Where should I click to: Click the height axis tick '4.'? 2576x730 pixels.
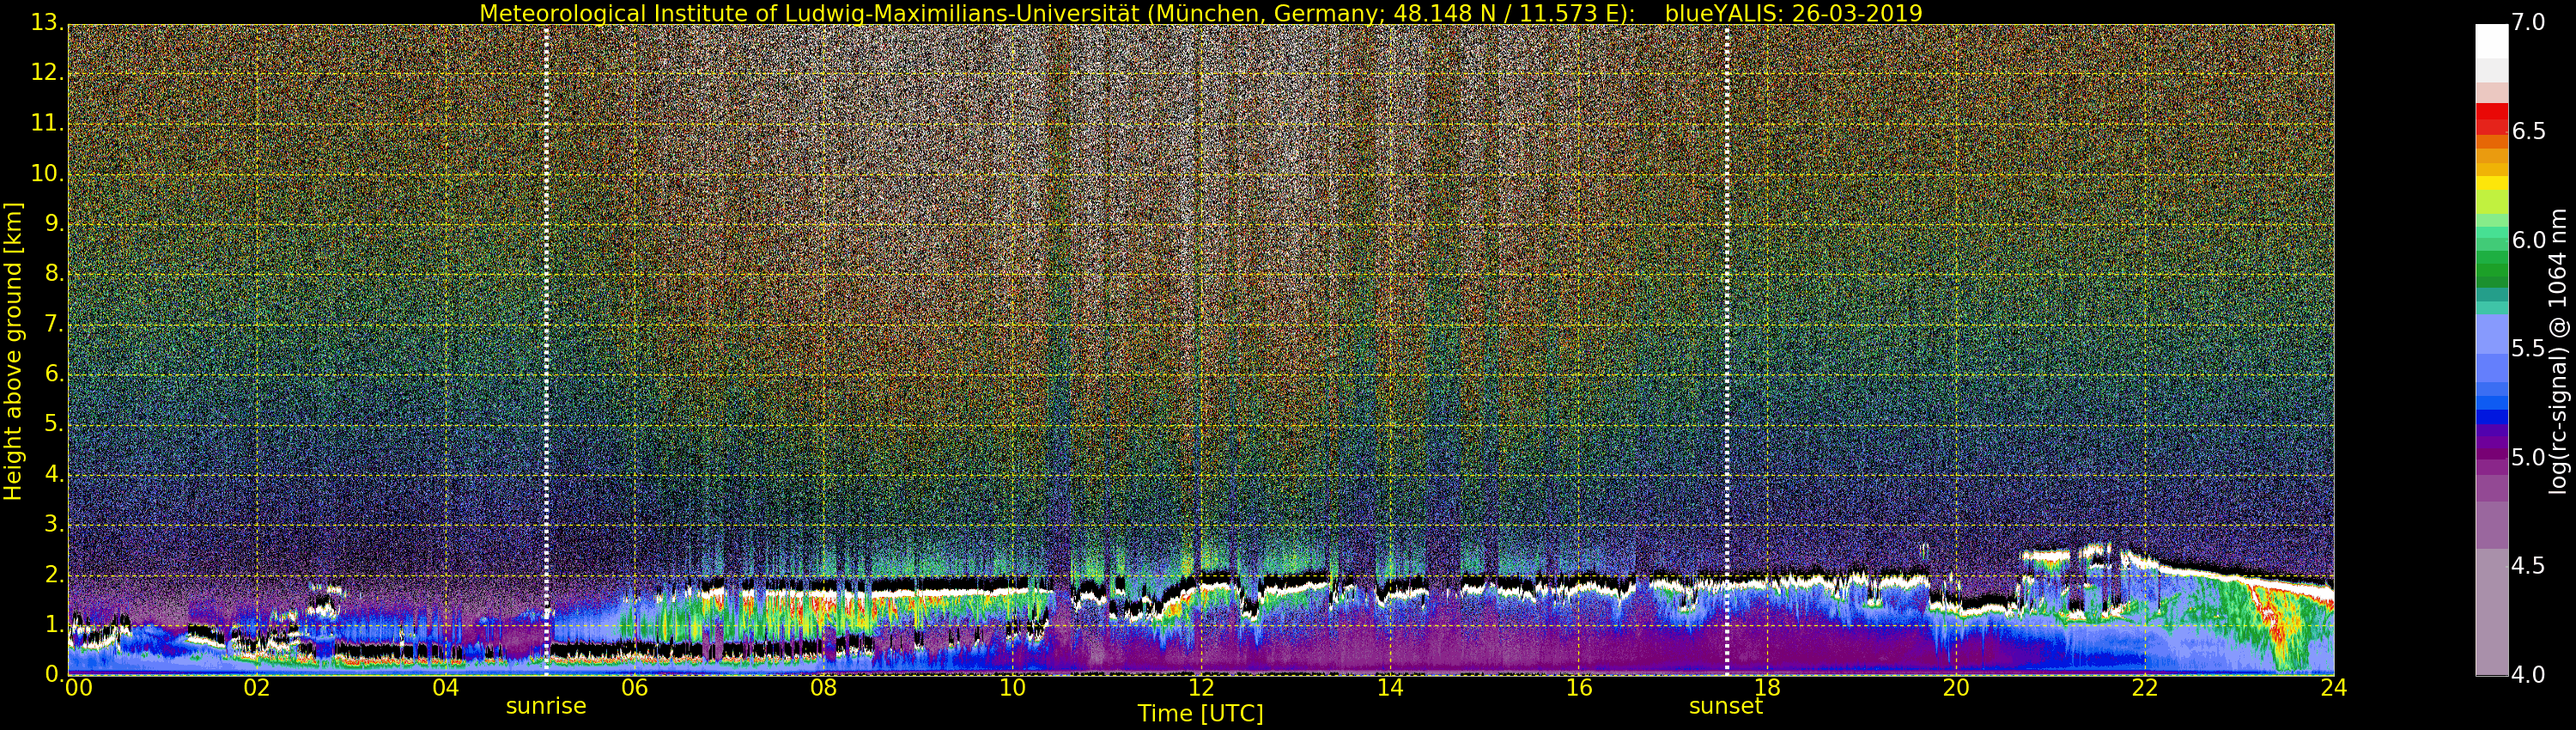click(x=54, y=474)
